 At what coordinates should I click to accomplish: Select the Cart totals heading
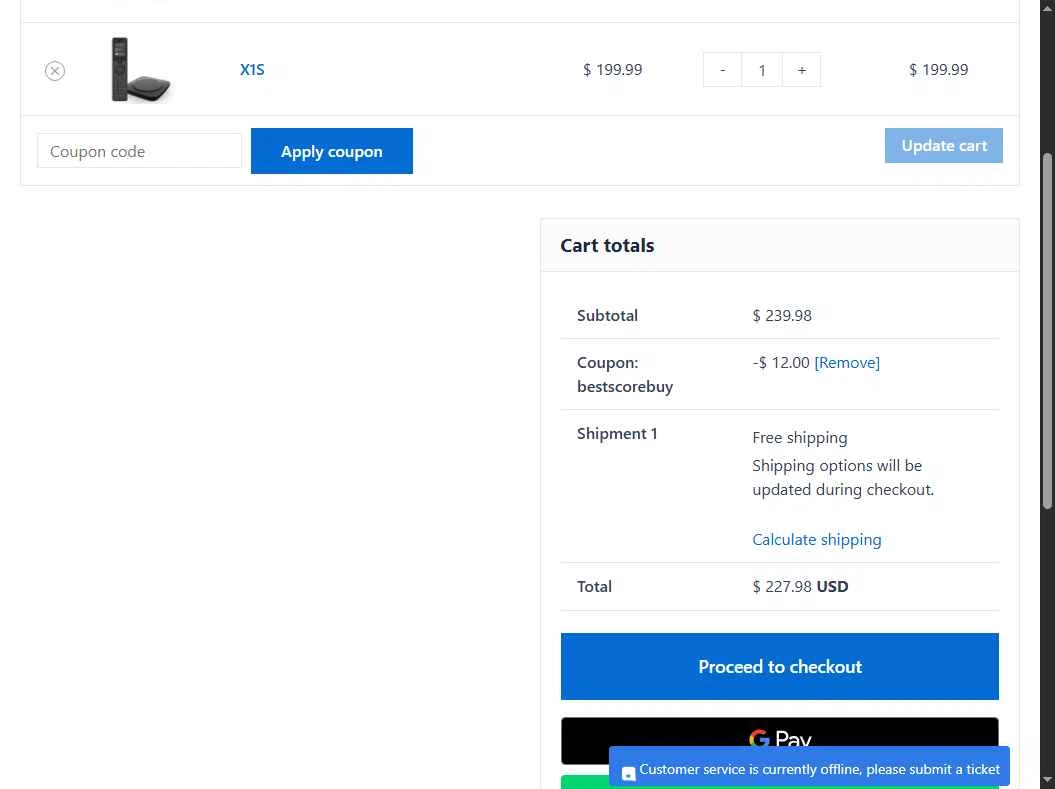pyautogui.click(x=607, y=246)
